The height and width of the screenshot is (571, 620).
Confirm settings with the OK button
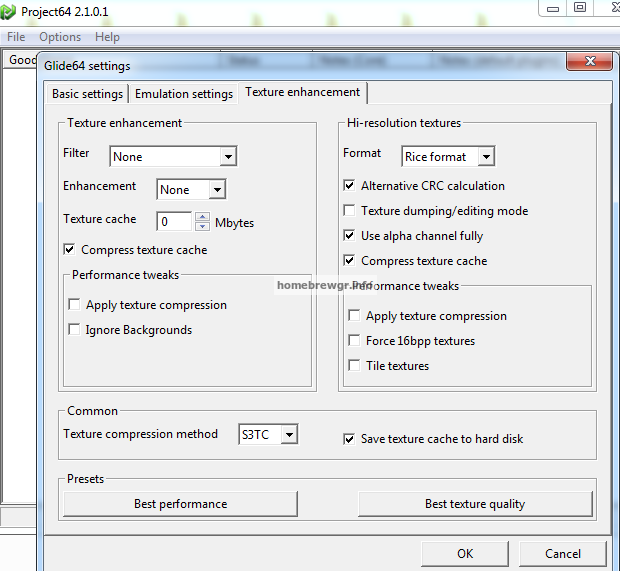(x=465, y=554)
